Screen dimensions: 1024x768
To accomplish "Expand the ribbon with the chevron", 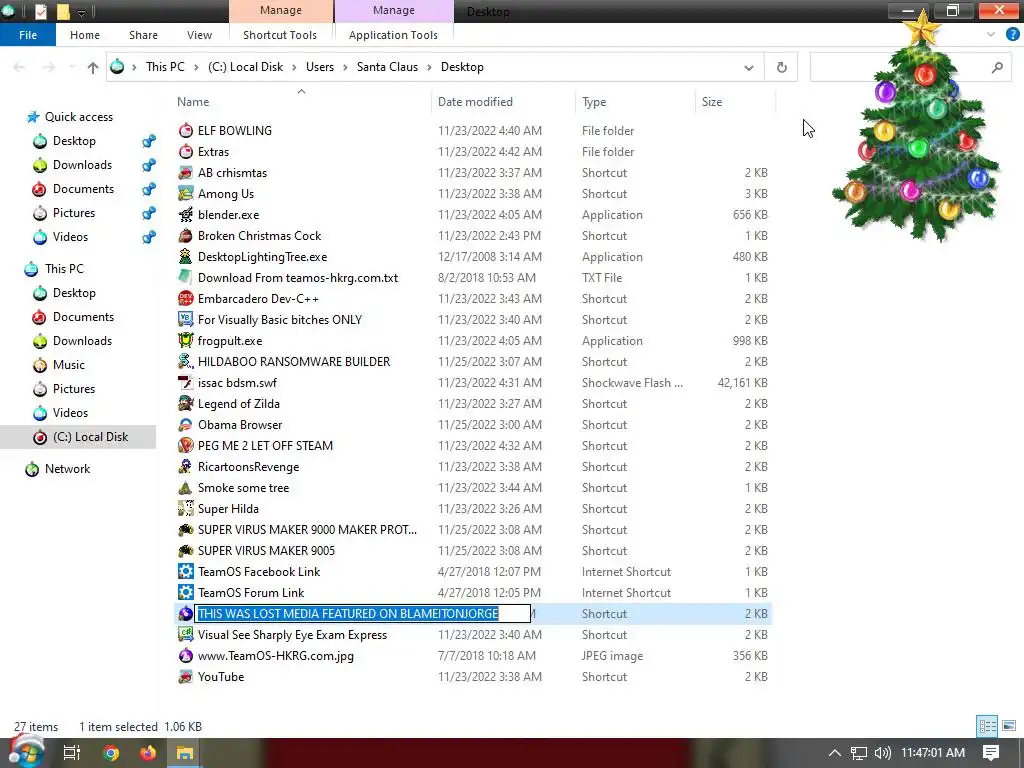I will click(991, 35).
